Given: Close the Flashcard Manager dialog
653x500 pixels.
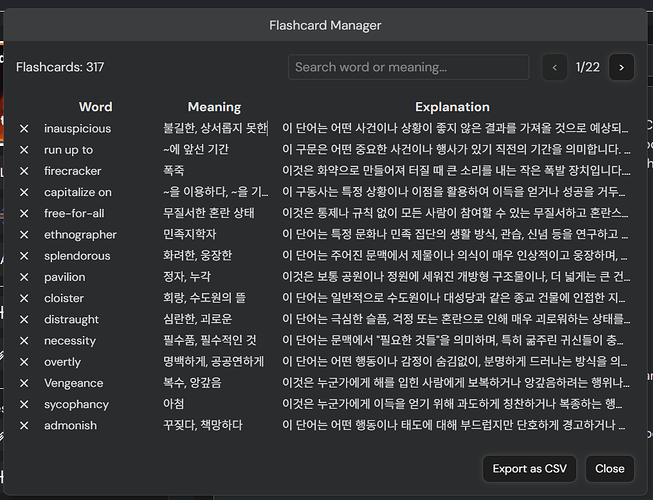Looking at the screenshot, I should click(x=609, y=468).
